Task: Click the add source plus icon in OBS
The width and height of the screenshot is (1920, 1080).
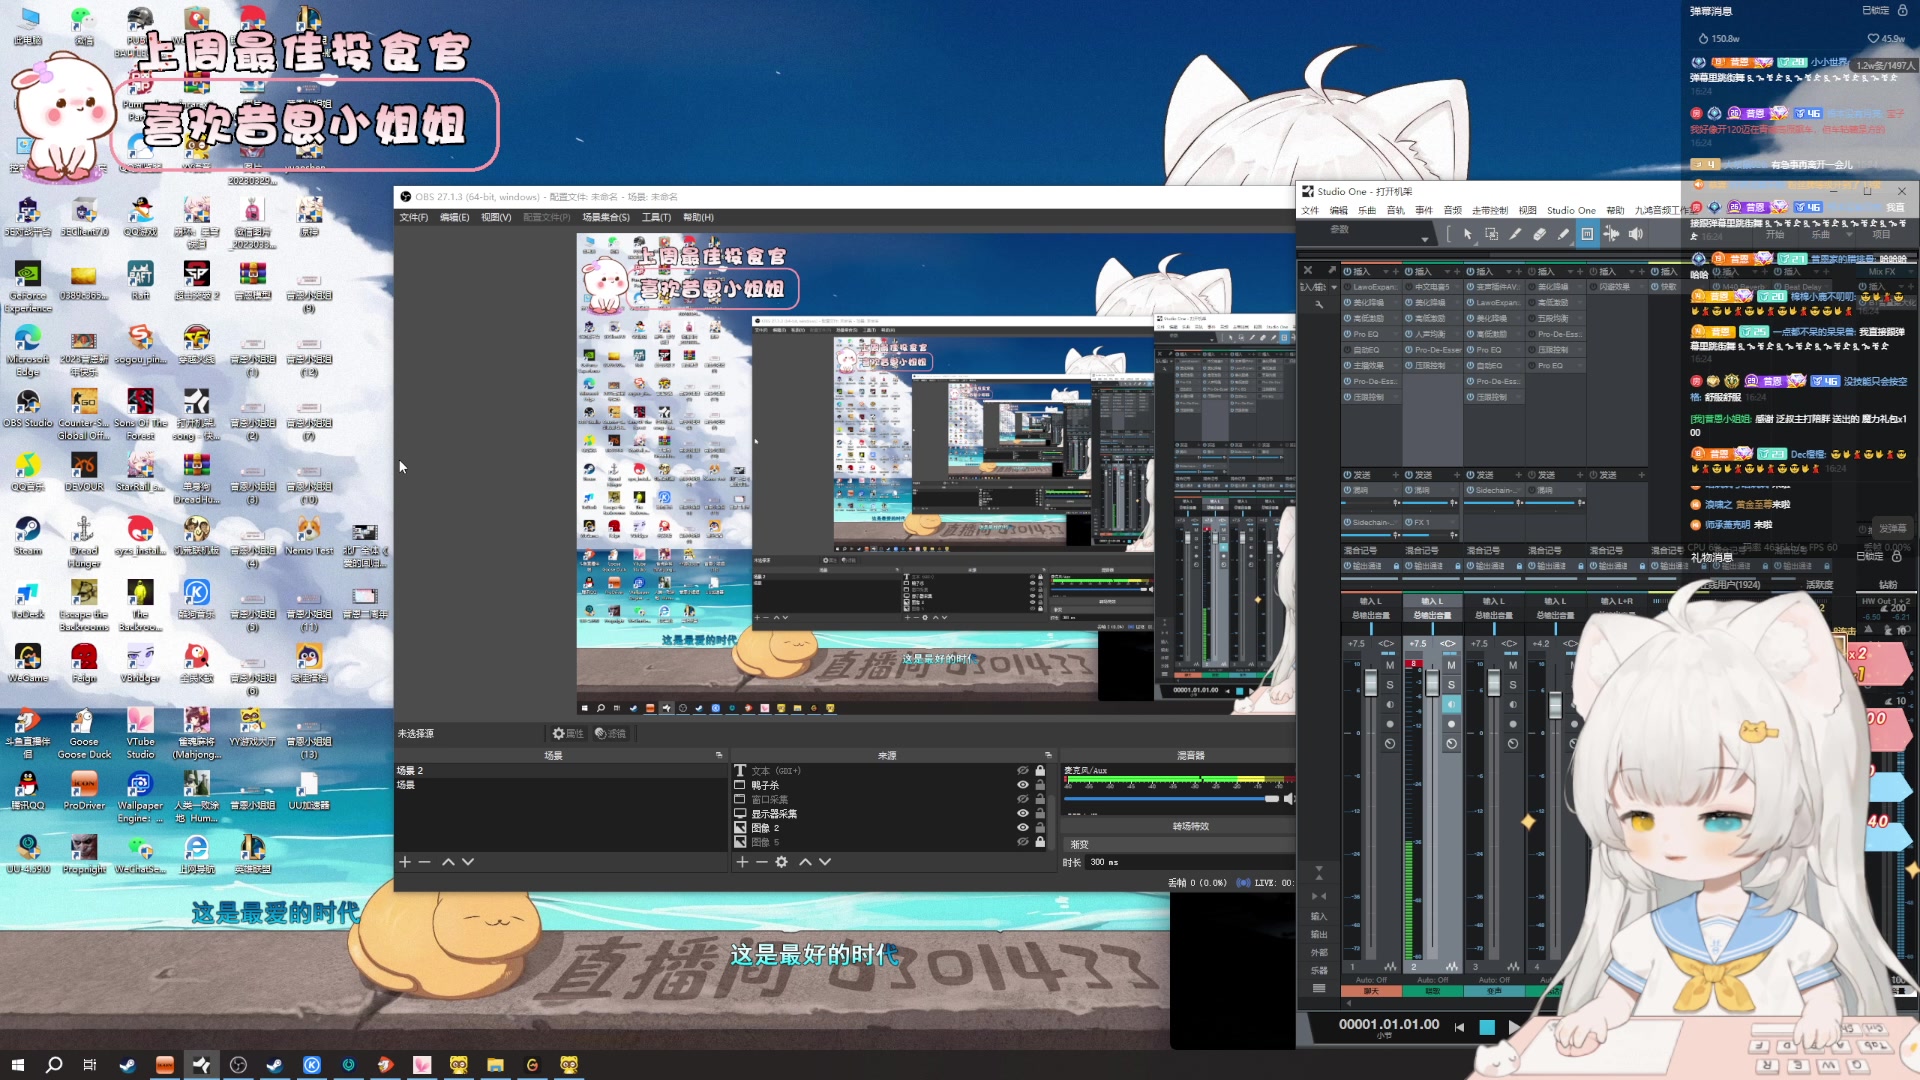Action: pyautogui.click(x=742, y=862)
